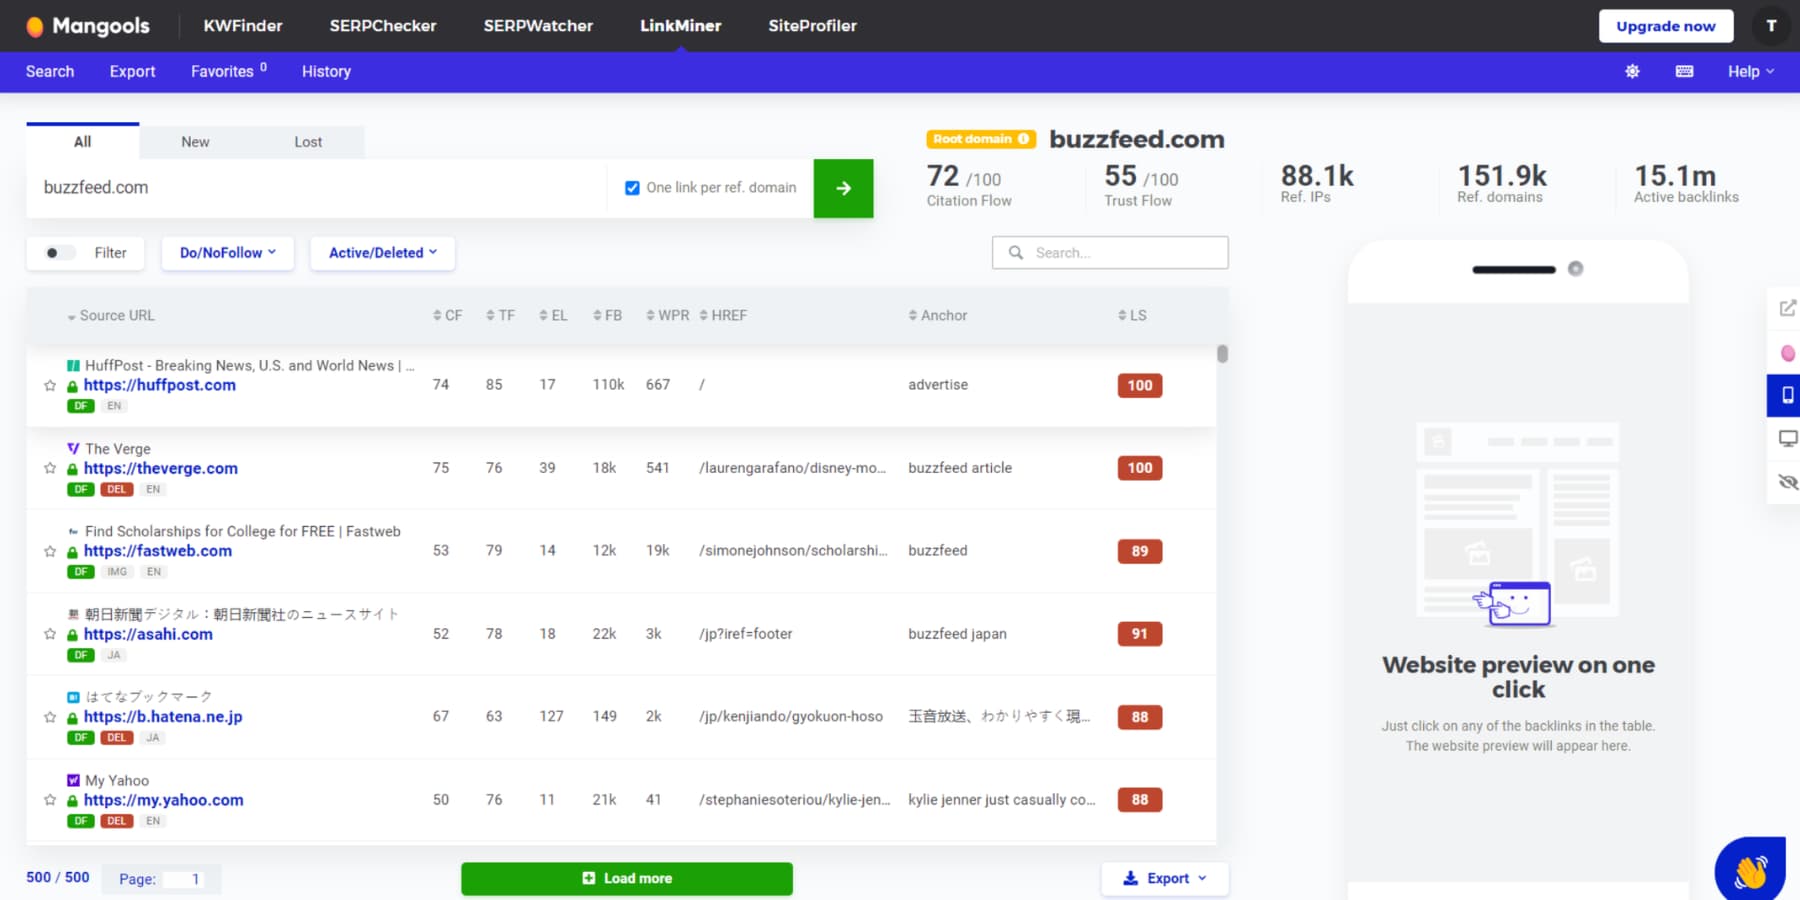Click the Load more button
The height and width of the screenshot is (900, 1800).
[627, 878]
